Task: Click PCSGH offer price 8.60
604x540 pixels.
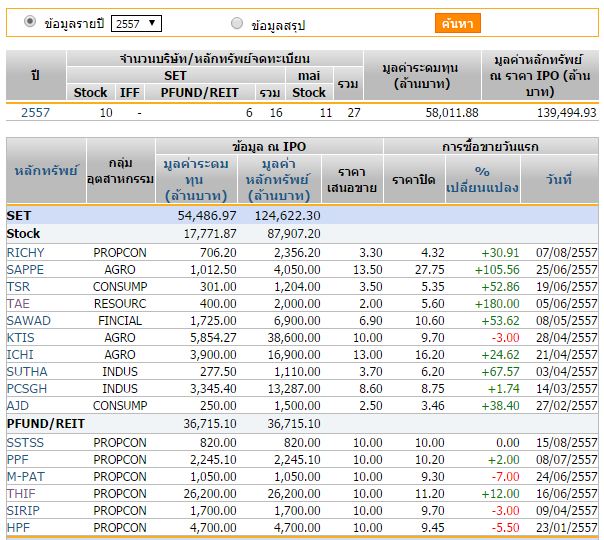Action: point(371,388)
